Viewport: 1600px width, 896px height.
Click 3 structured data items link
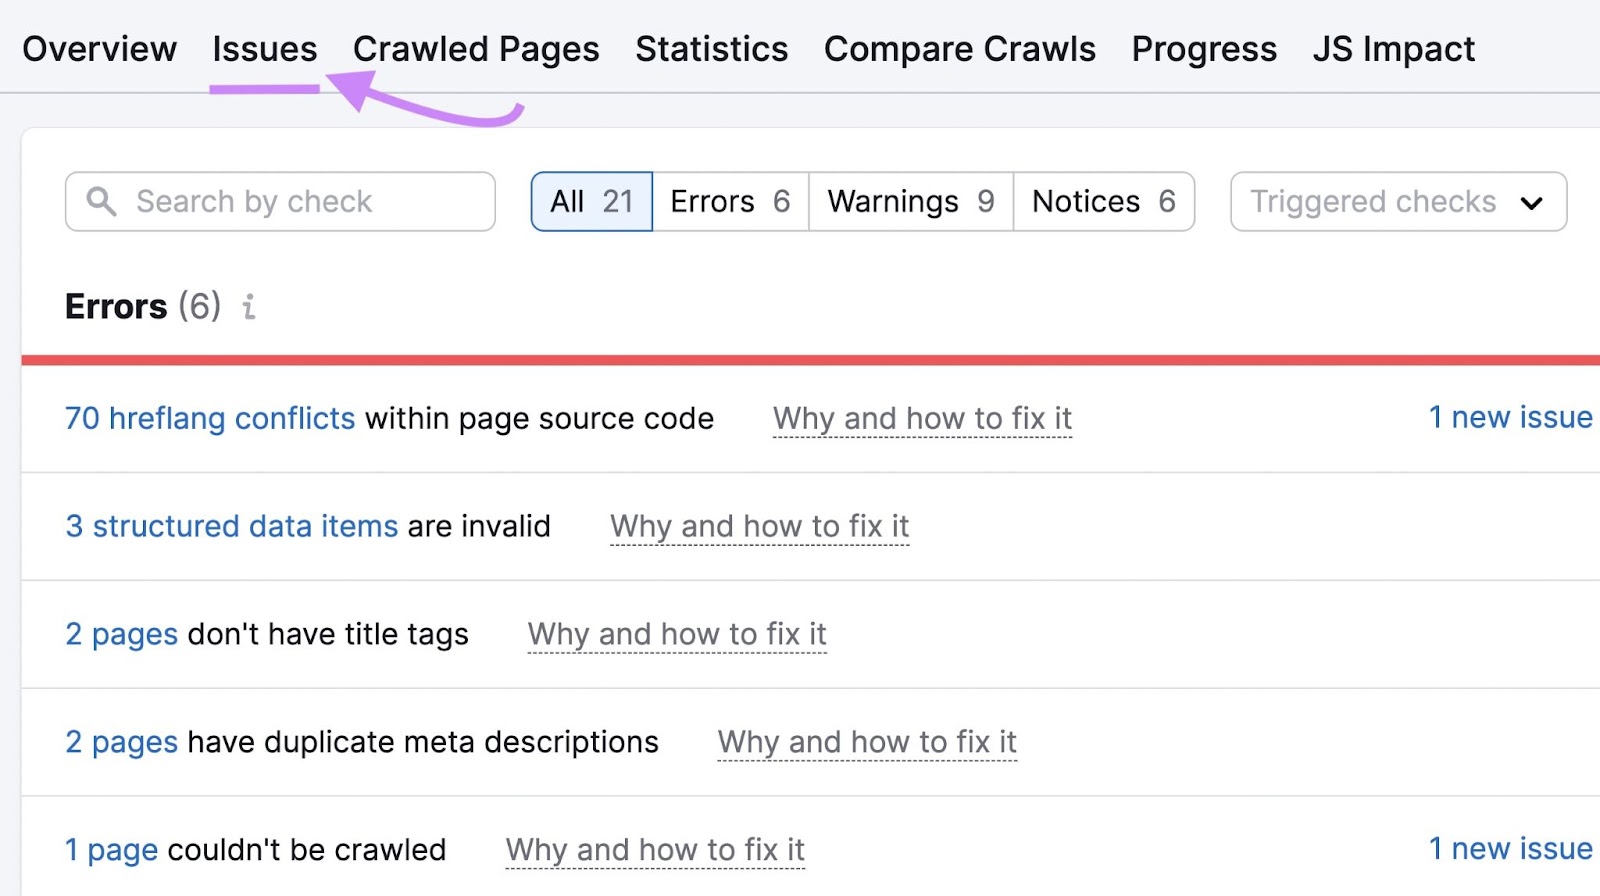(231, 526)
